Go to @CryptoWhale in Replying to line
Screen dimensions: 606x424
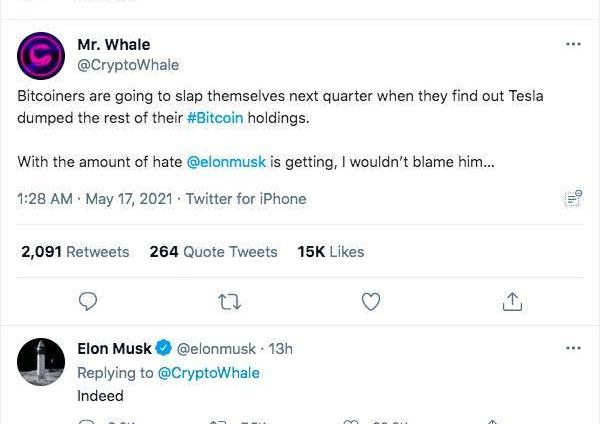click(x=208, y=373)
